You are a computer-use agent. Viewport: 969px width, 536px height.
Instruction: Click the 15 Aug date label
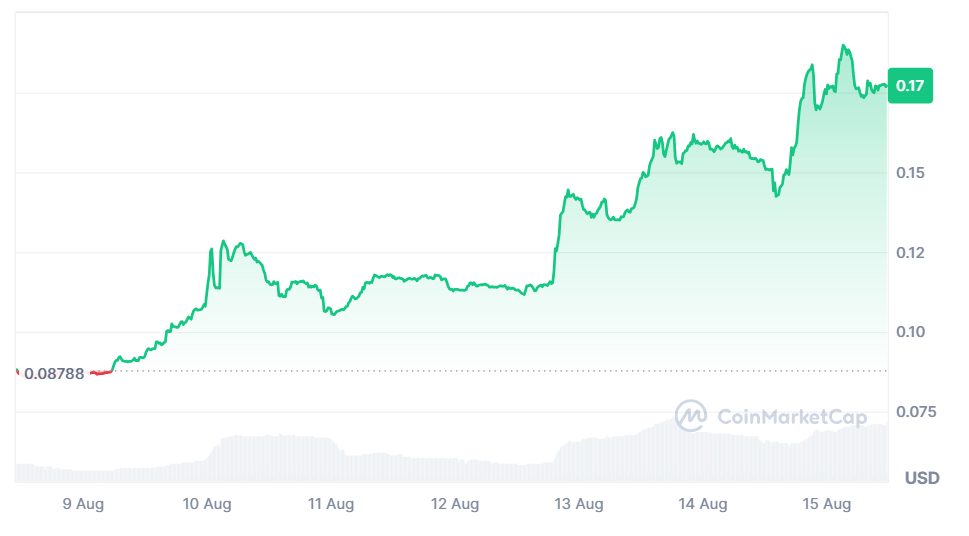827,504
